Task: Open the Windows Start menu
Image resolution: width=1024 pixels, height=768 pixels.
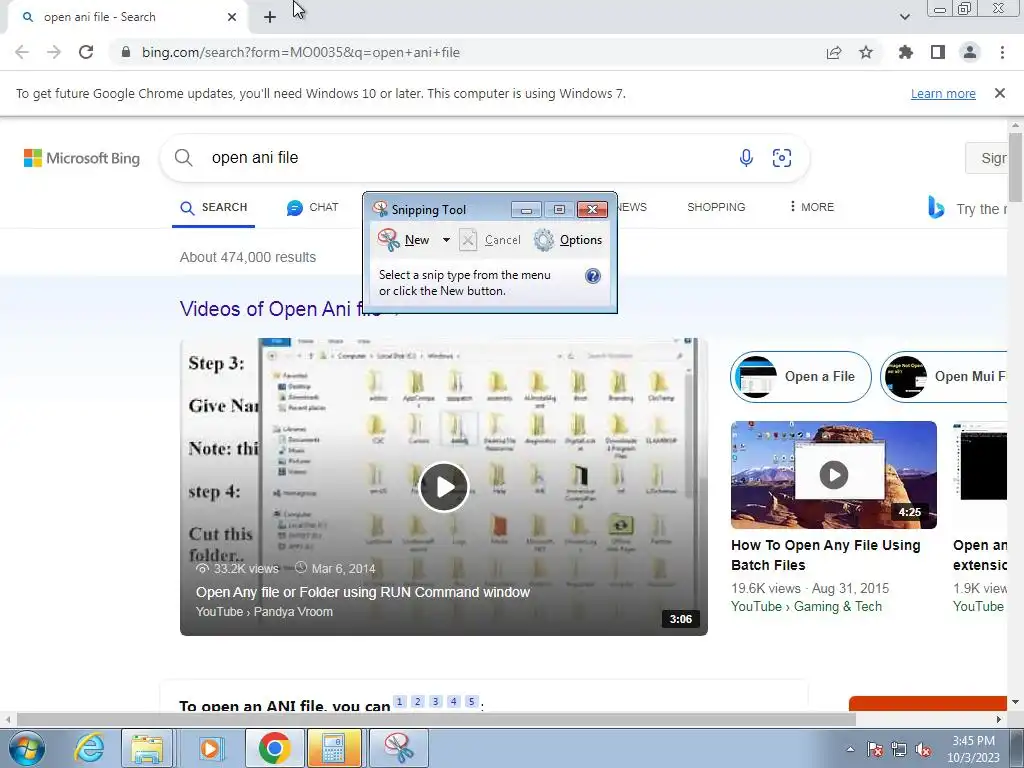Action: point(26,748)
